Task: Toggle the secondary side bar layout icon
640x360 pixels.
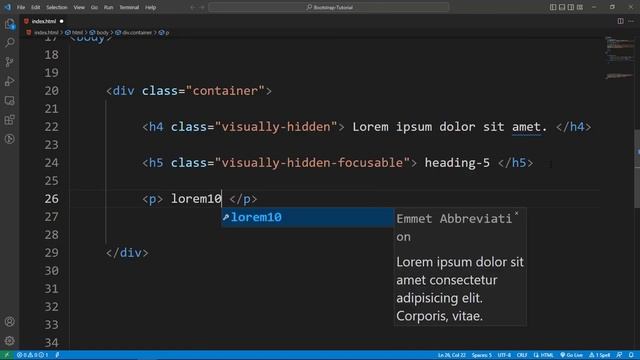Action: pyautogui.click(x=571, y=7)
